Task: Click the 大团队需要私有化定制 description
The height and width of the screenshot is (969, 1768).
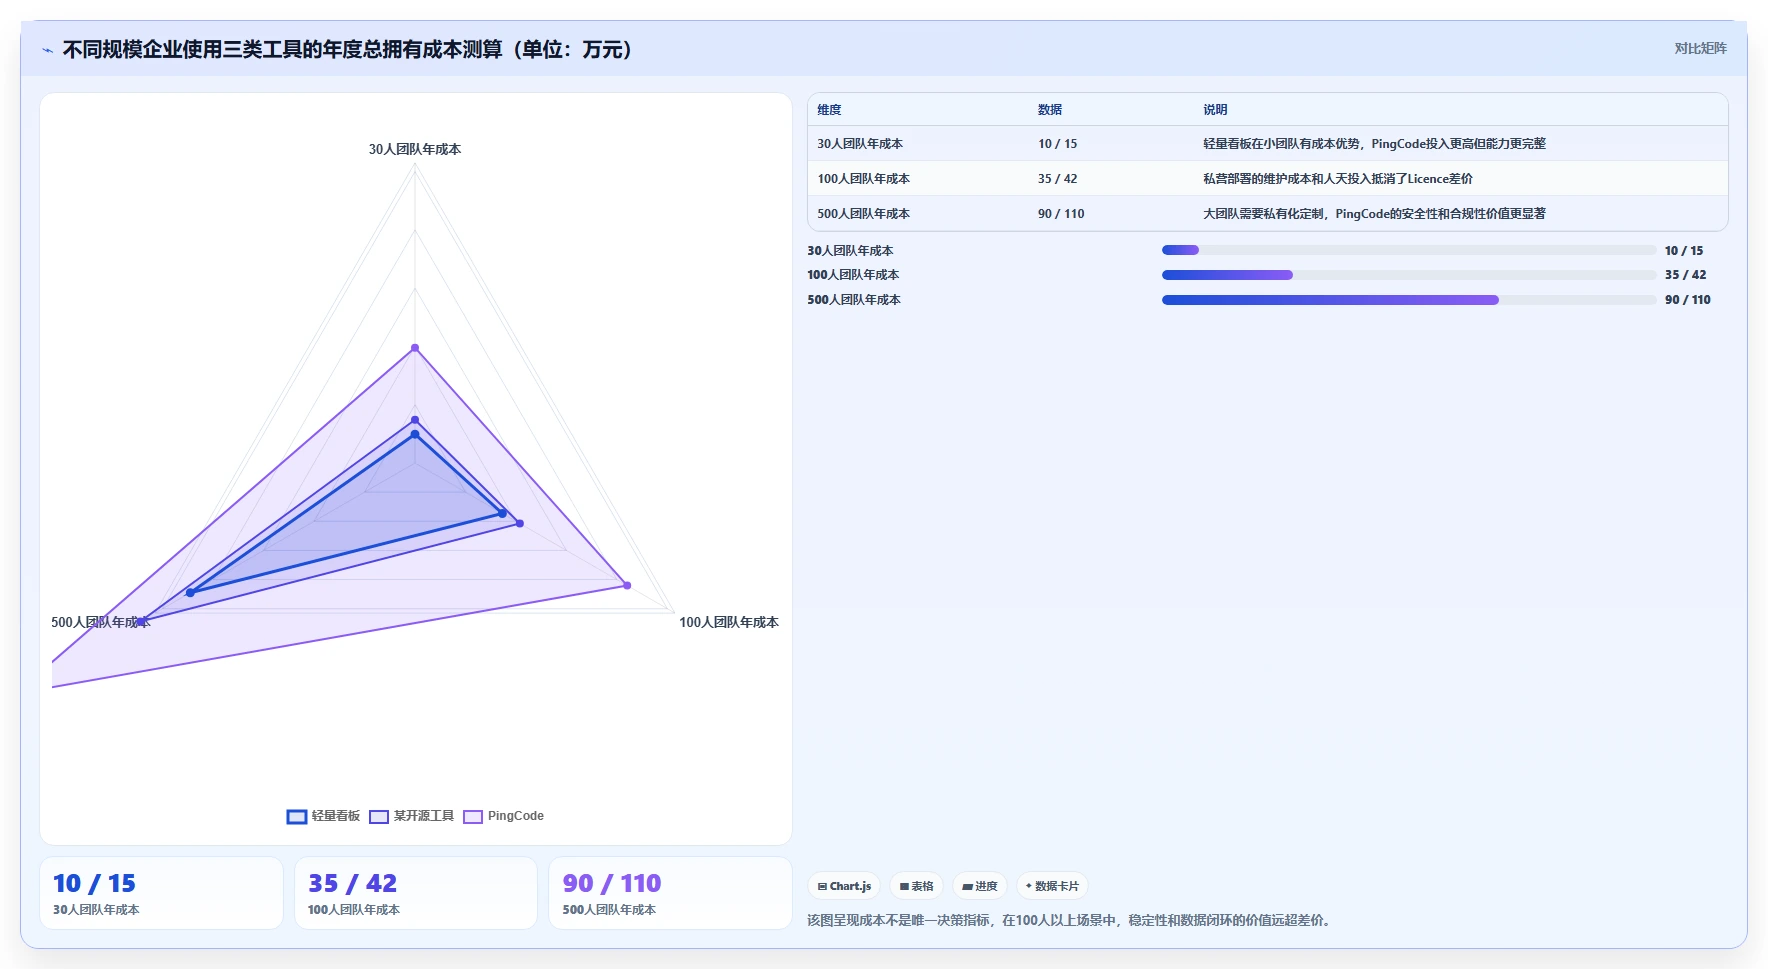Action: coord(1374,214)
